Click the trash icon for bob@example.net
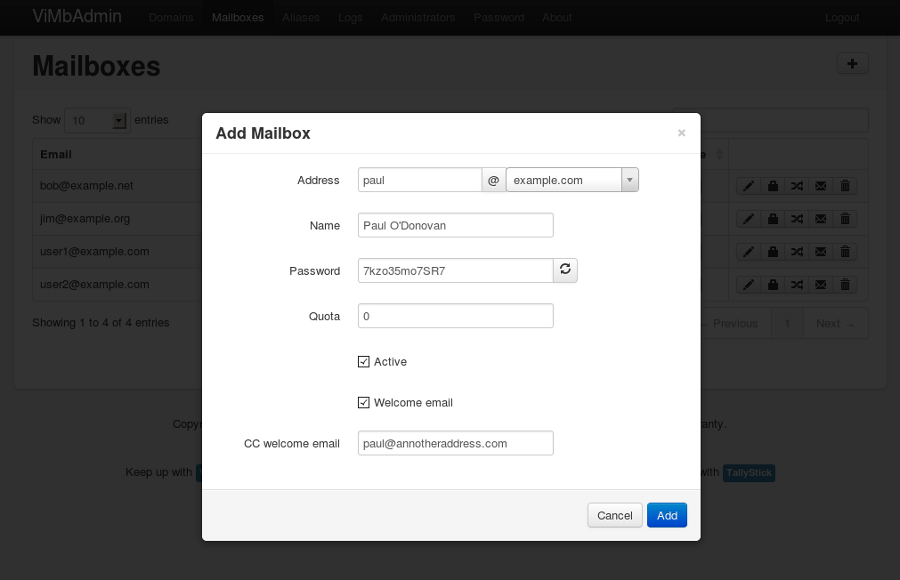The height and width of the screenshot is (580, 900). pyautogui.click(x=844, y=186)
